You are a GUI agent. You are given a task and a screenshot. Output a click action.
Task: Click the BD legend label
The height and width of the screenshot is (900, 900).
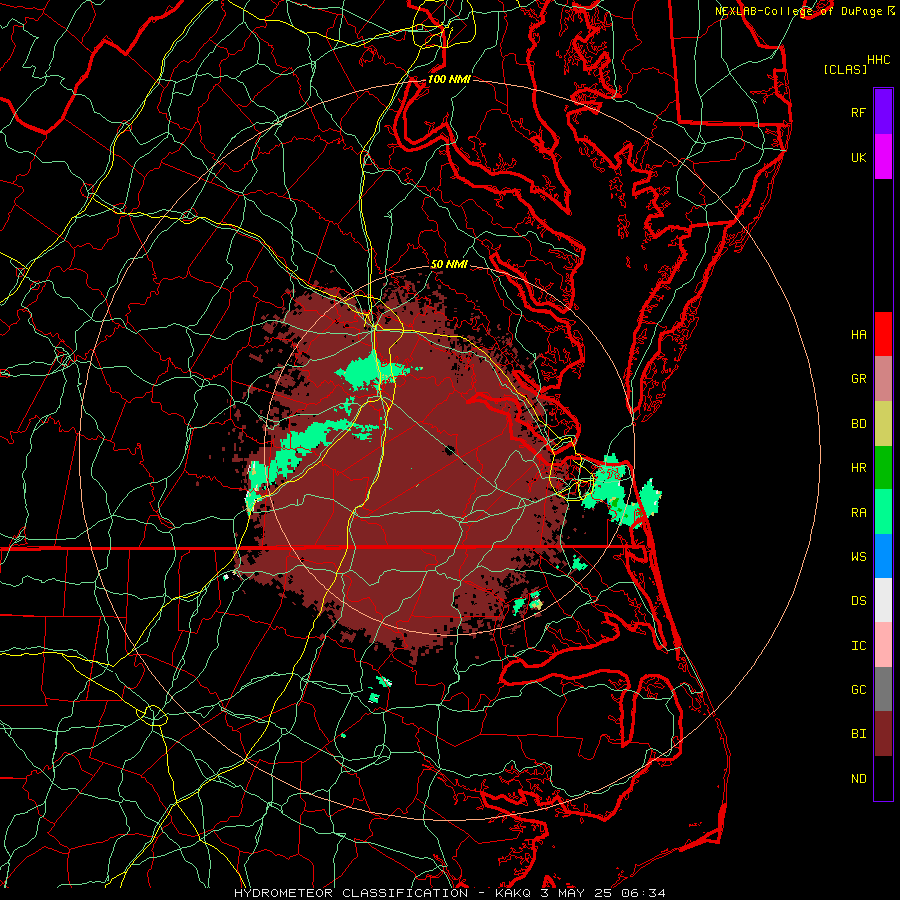pos(858,424)
